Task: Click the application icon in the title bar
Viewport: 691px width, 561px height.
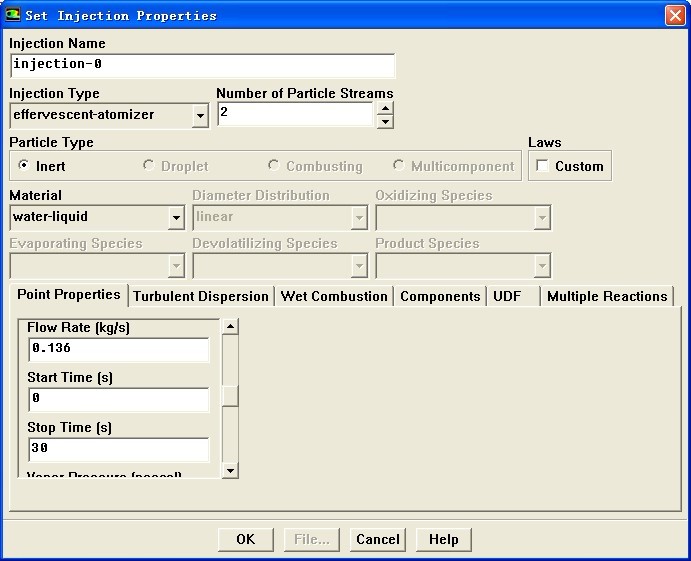Action: click(x=14, y=15)
